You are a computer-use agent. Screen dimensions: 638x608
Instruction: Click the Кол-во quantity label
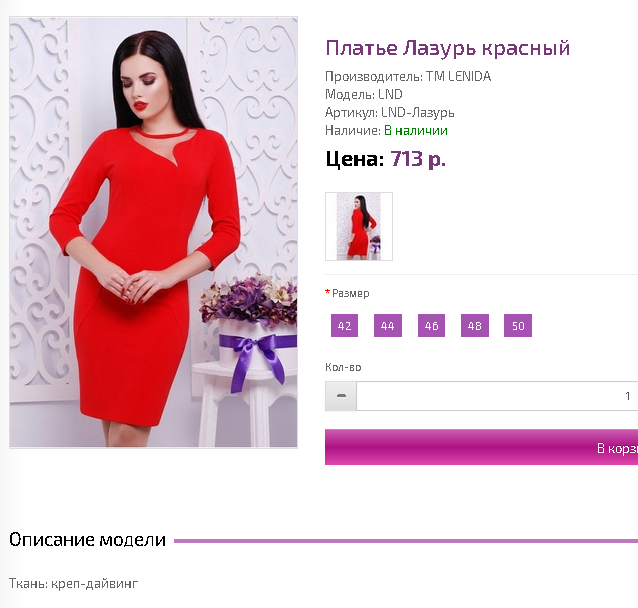click(x=343, y=367)
